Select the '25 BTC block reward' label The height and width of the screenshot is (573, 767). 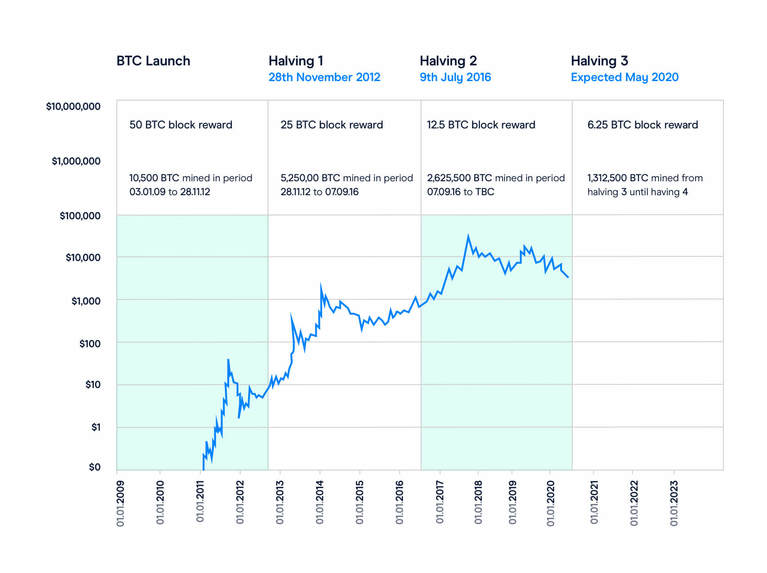pyautogui.click(x=332, y=125)
